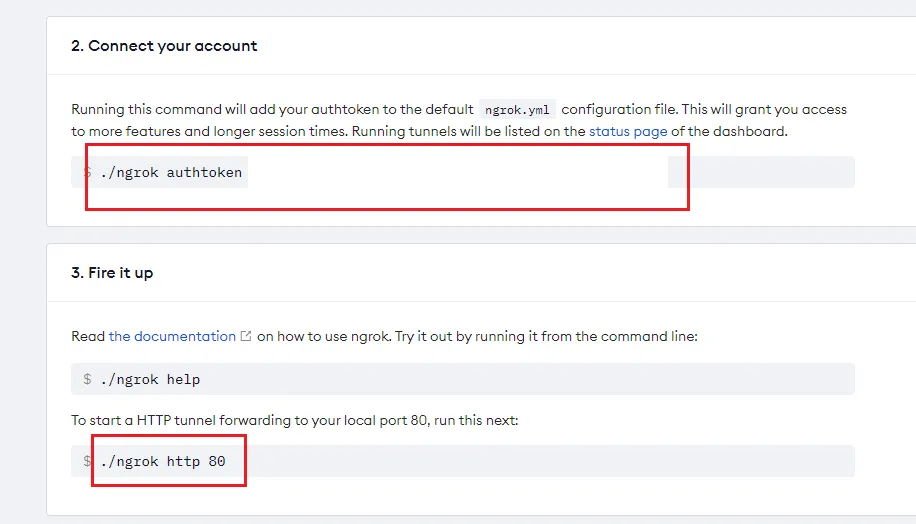Click the port number 80 in command
Viewport: 916px width, 524px height.
(x=217, y=461)
